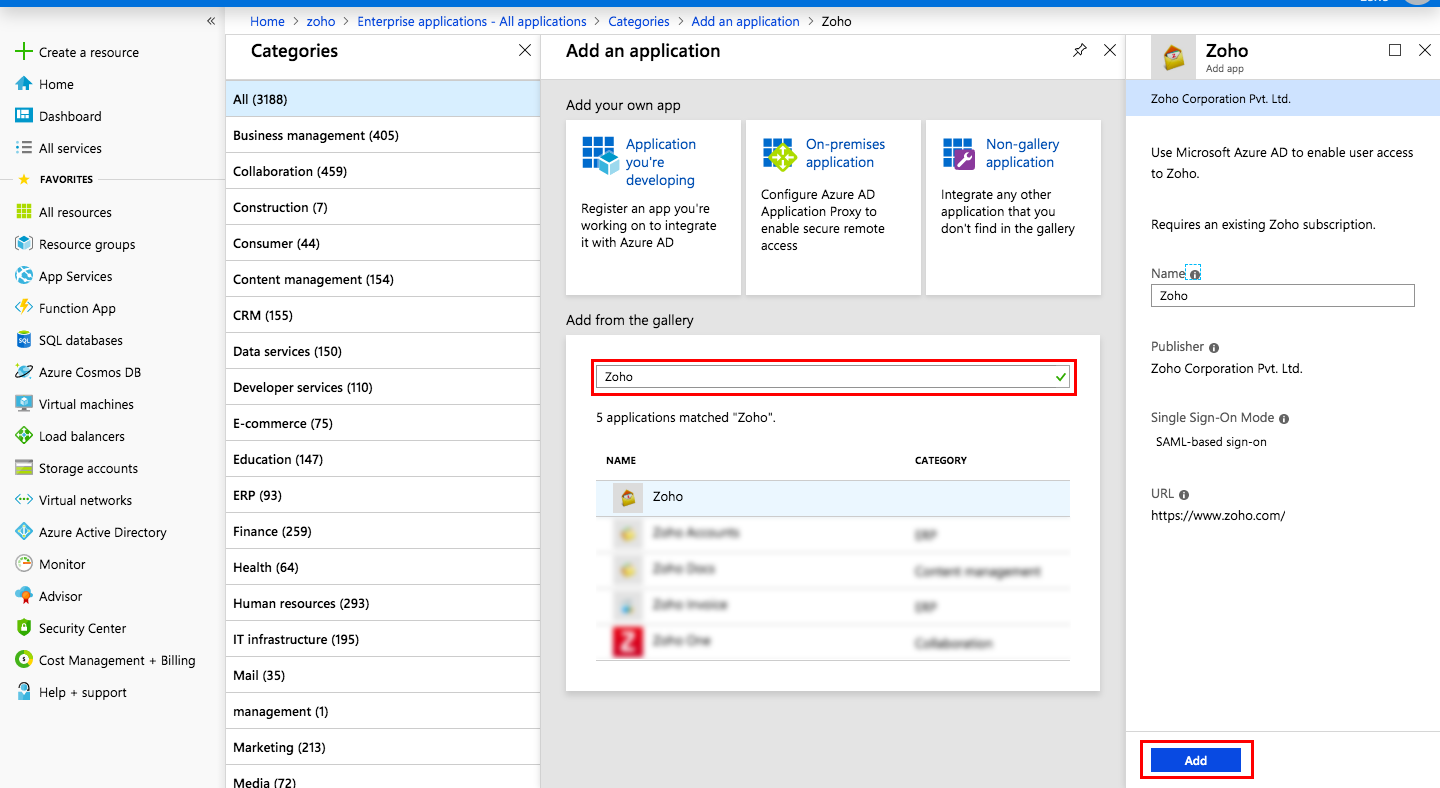Open the https://www.zoho.com/ link

(1218, 515)
